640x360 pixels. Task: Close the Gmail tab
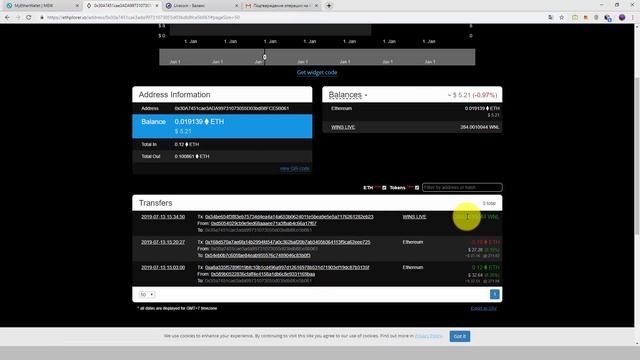pyautogui.click(x=316, y=6)
